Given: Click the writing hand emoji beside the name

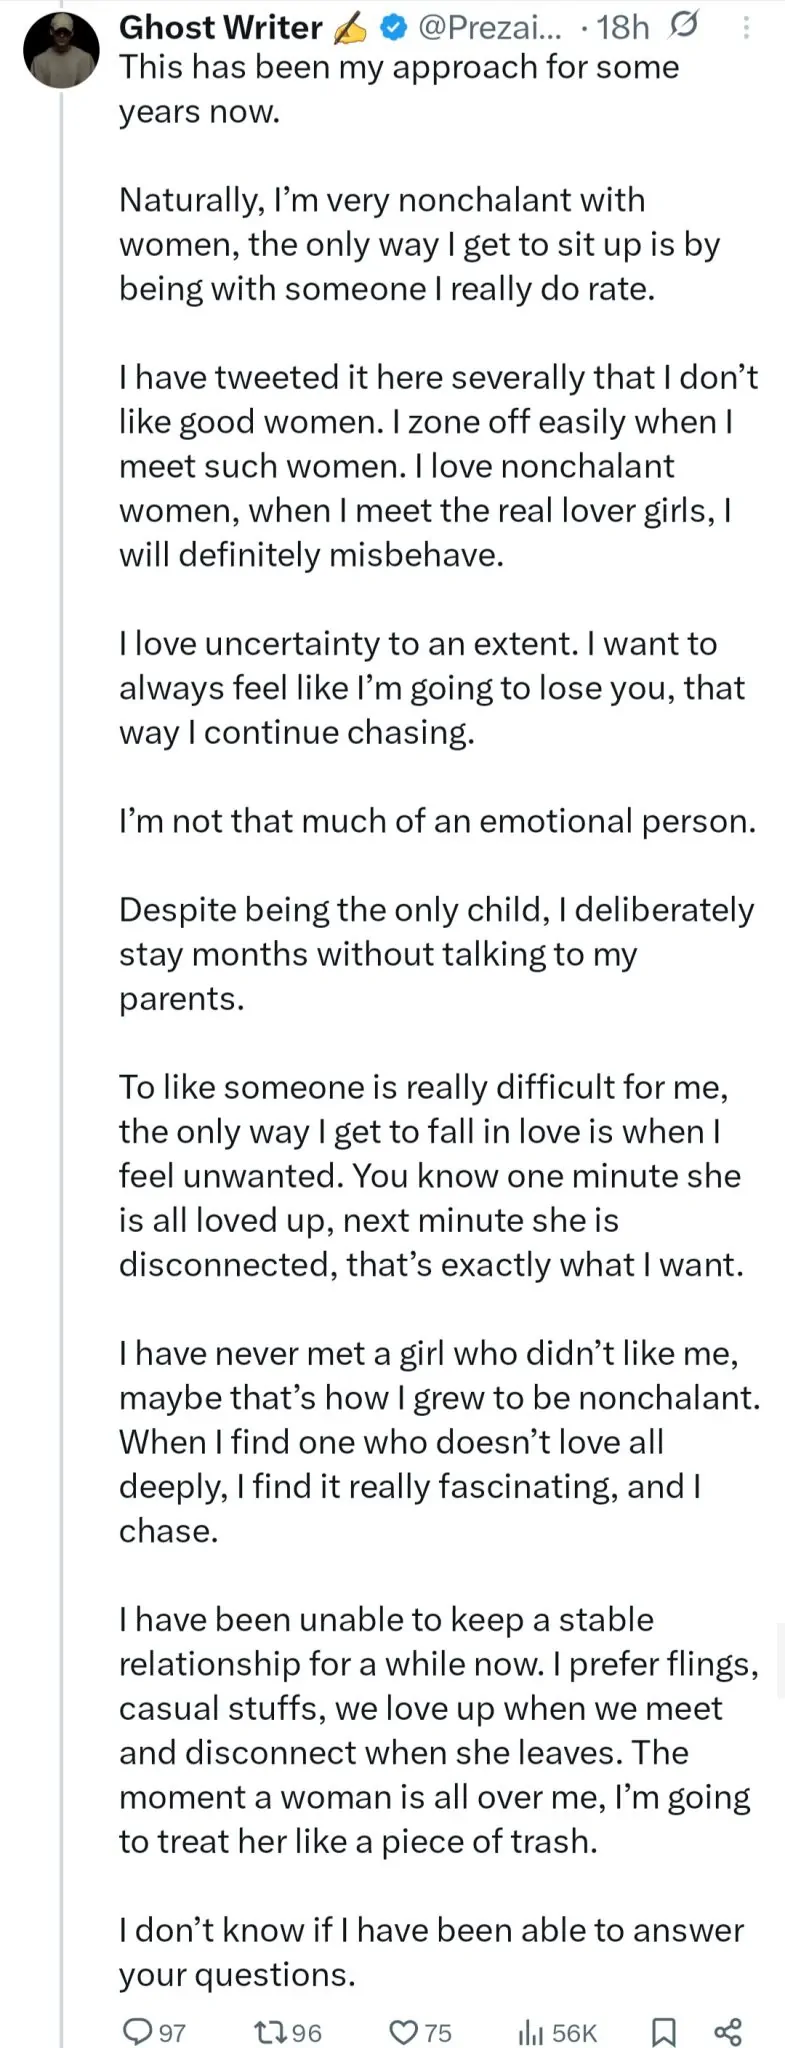Looking at the screenshot, I should 350,29.
